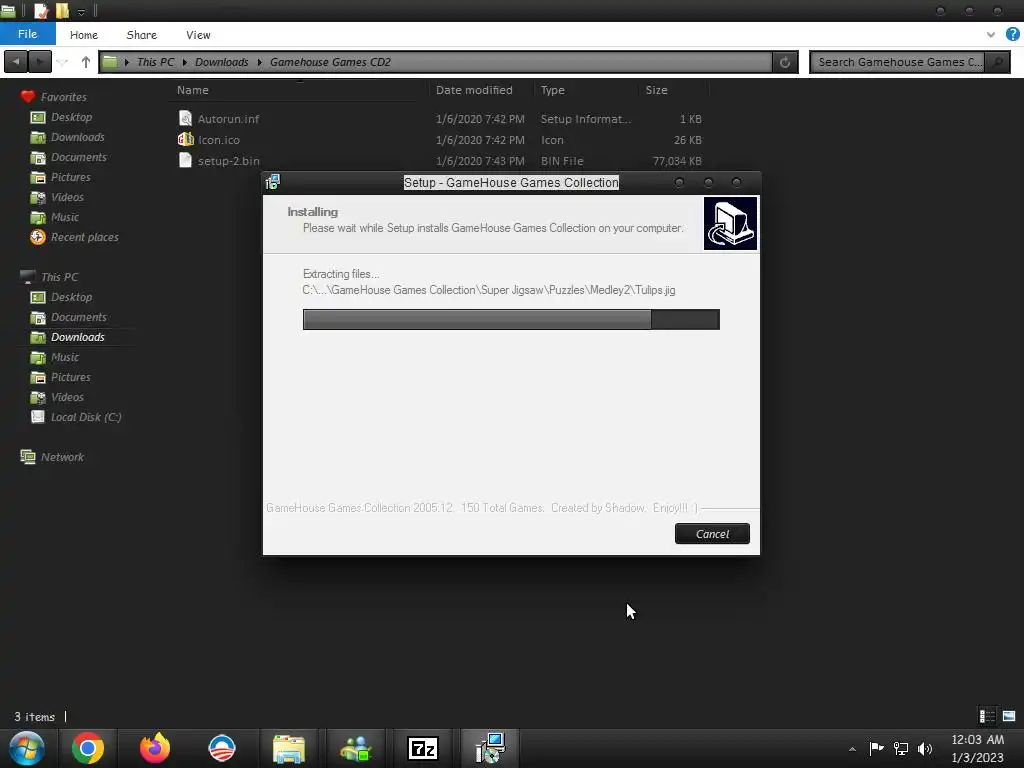Image resolution: width=1024 pixels, height=768 pixels.
Task: Select This PC in the address path
Action: (x=155, y=62)
